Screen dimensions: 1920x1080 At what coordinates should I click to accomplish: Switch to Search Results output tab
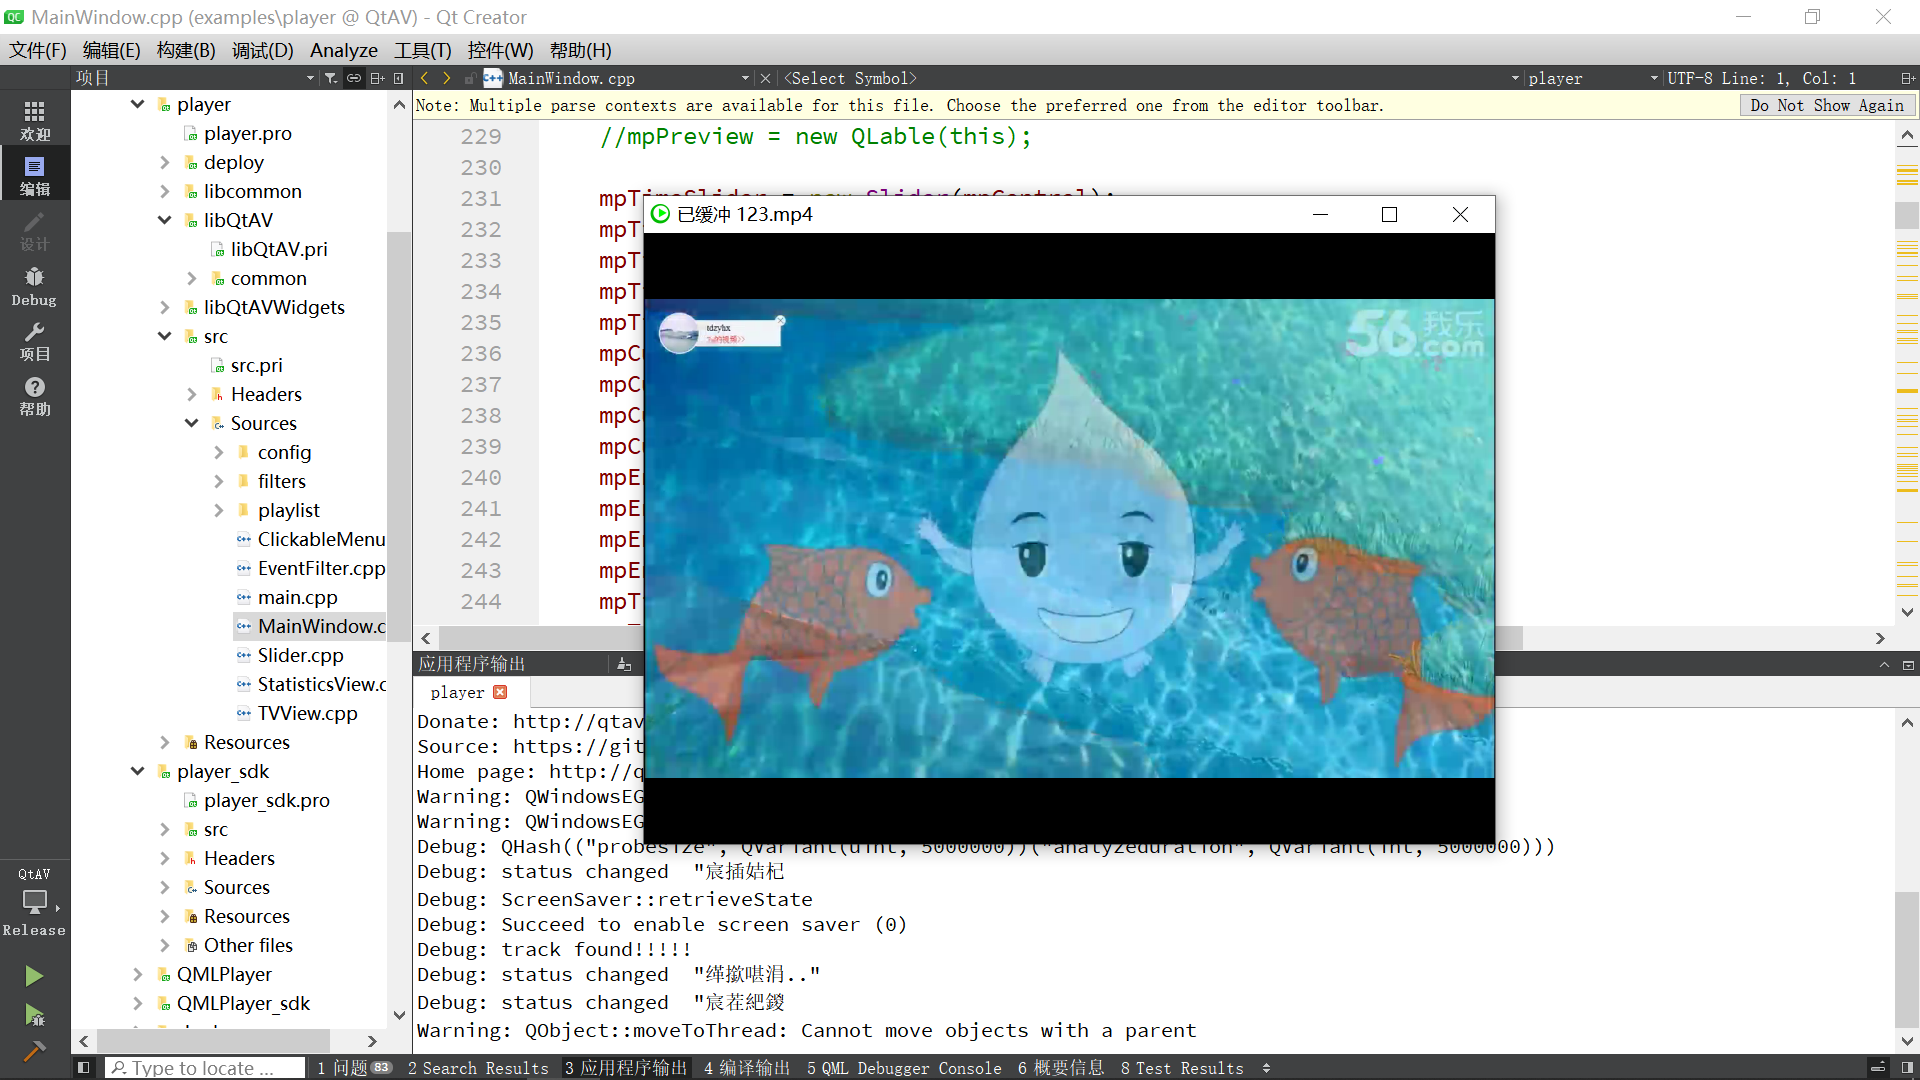tap(478, 1068)
